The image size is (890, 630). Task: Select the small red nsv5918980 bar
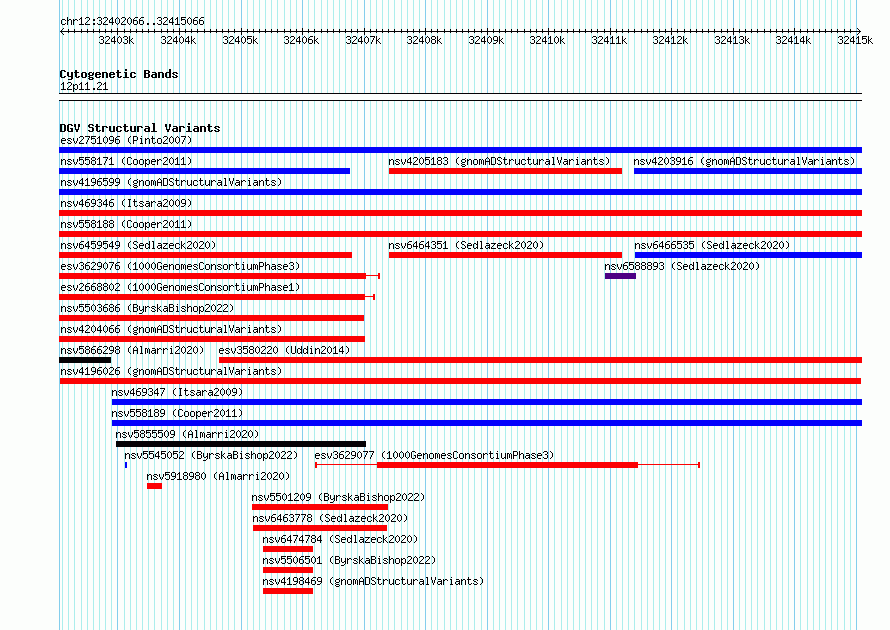[154, 486]
